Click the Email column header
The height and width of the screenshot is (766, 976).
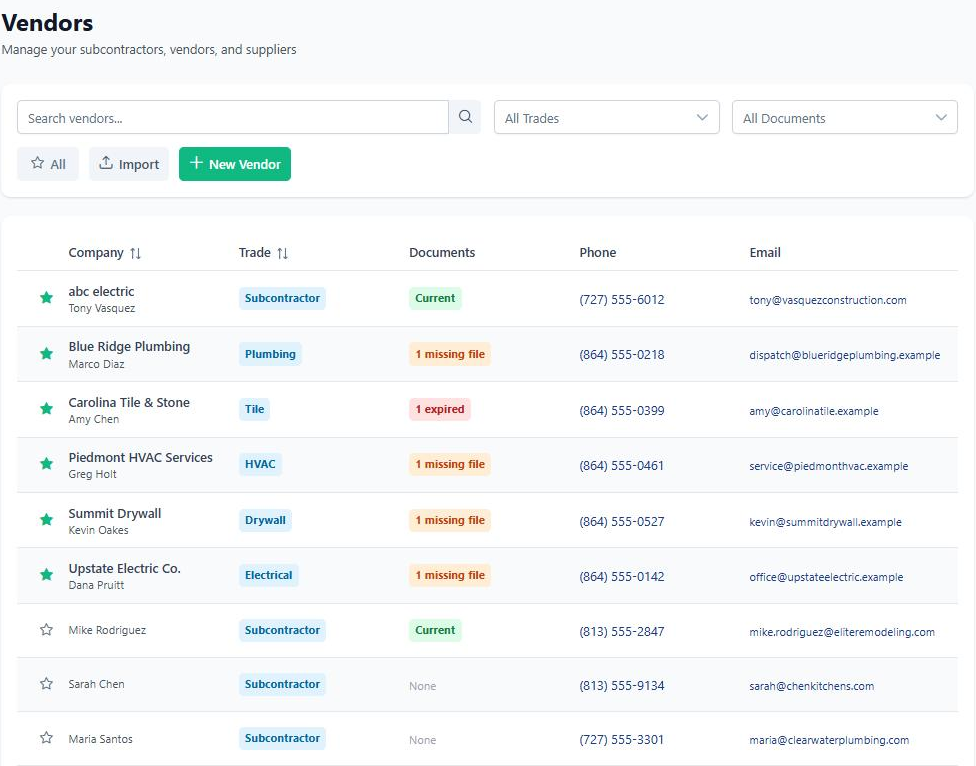coord(765,253)
